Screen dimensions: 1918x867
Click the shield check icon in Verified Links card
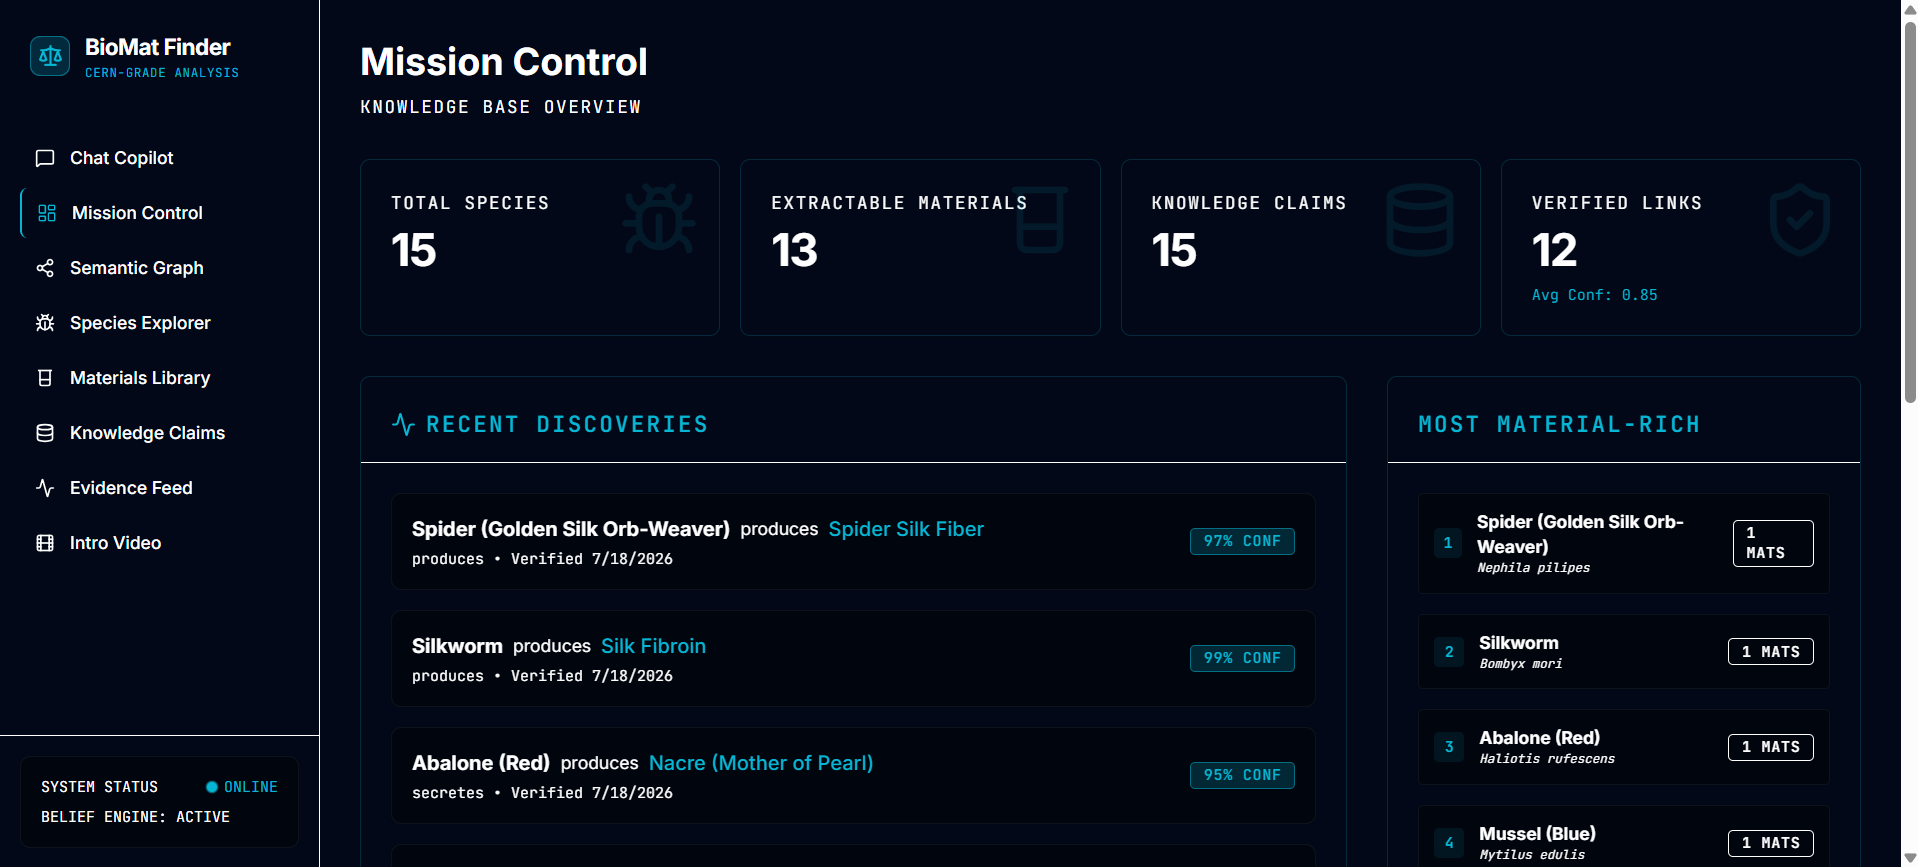pyautogui.click(x=1799, y=219)
